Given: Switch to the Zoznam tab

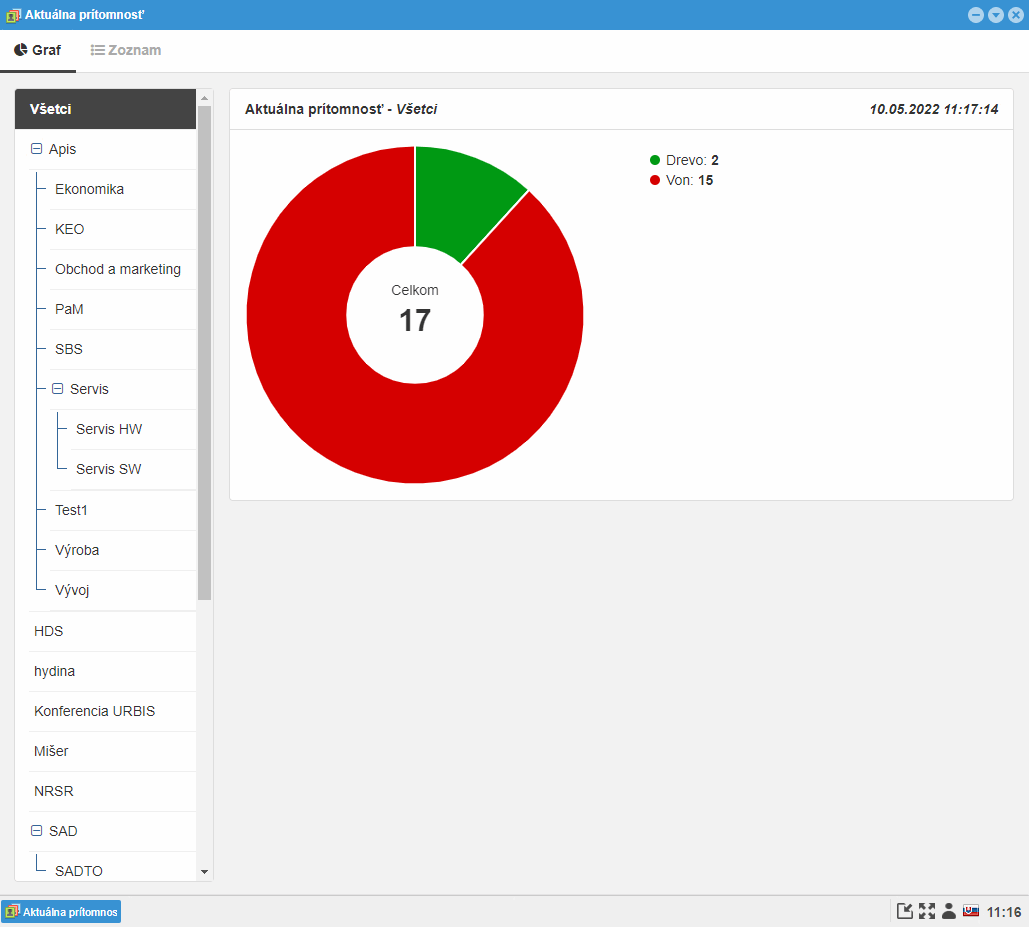Looking at the screenshot, I should click(126, 50).
